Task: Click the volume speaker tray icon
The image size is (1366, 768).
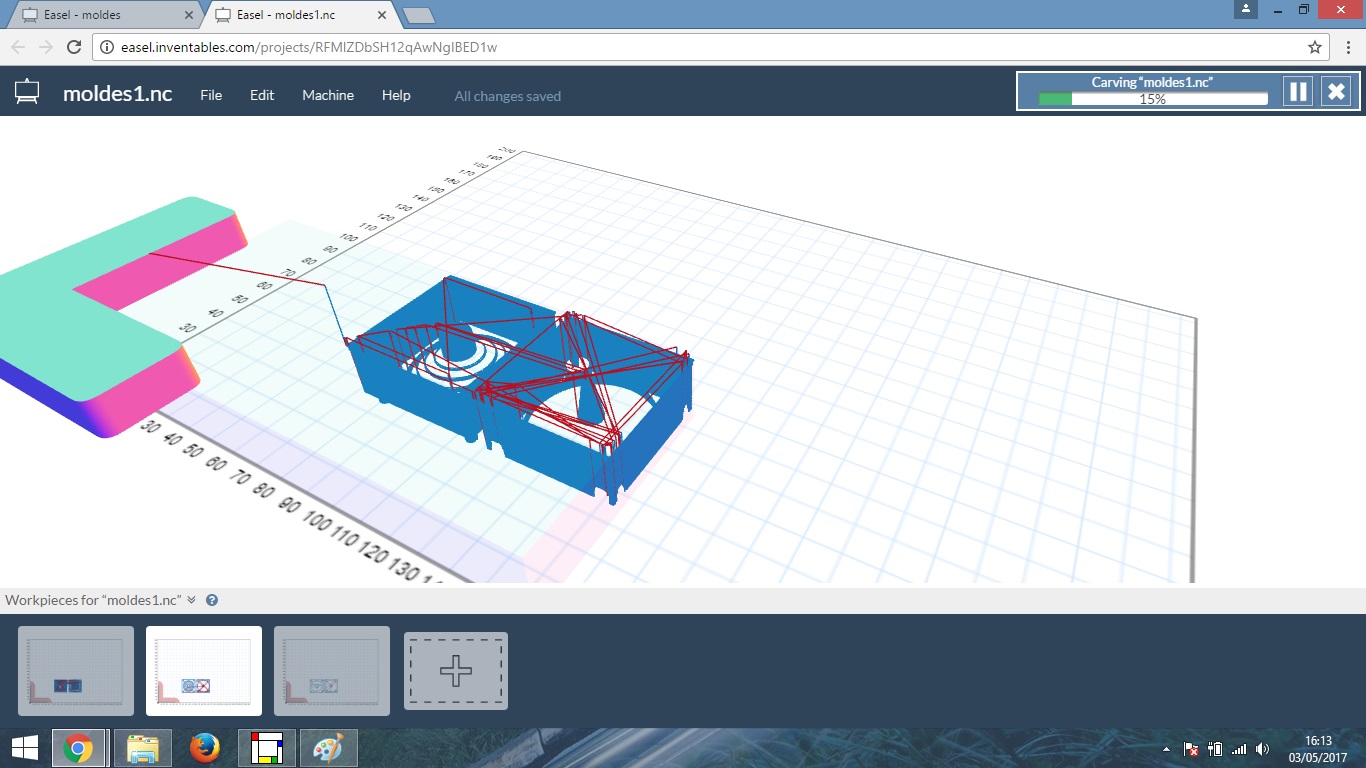Action: click(x=1263, y=749)
